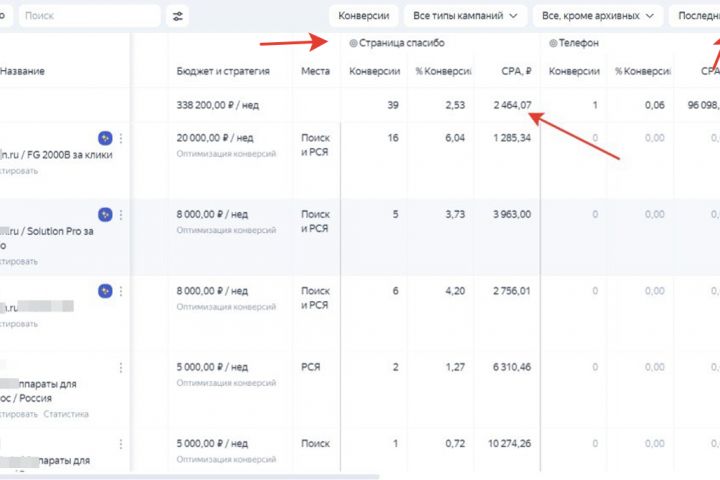
Task: Expand the Все типы кампаний dropdown
Action: [465, 16]
